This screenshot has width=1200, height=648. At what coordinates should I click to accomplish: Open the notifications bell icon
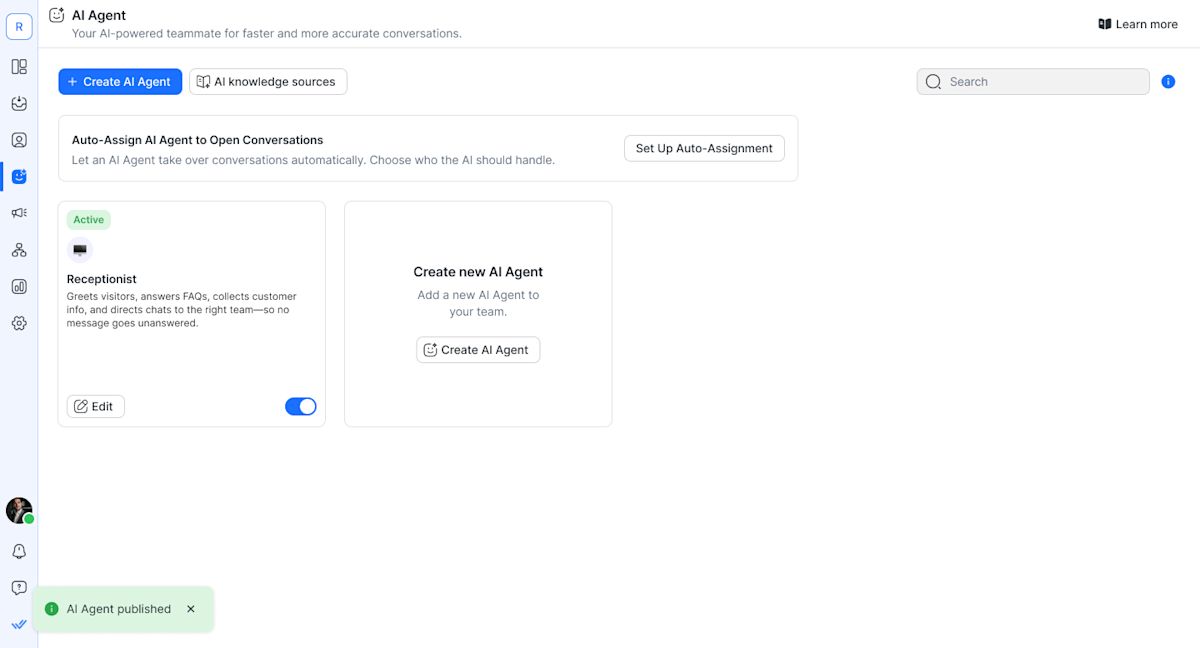19,551
